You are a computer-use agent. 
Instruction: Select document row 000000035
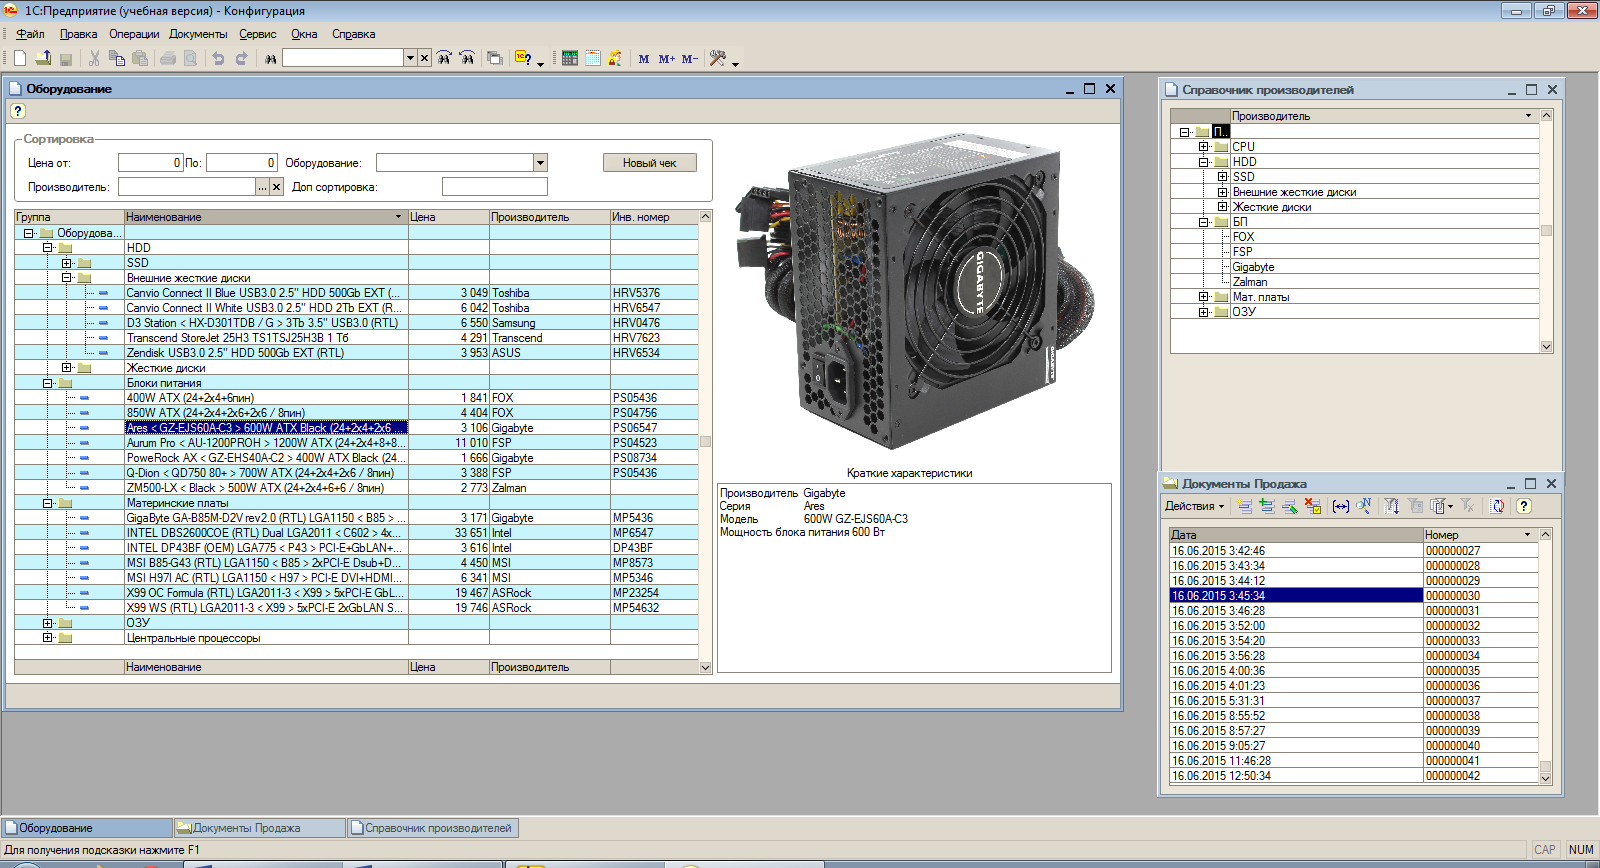(x=1354, y=671)
